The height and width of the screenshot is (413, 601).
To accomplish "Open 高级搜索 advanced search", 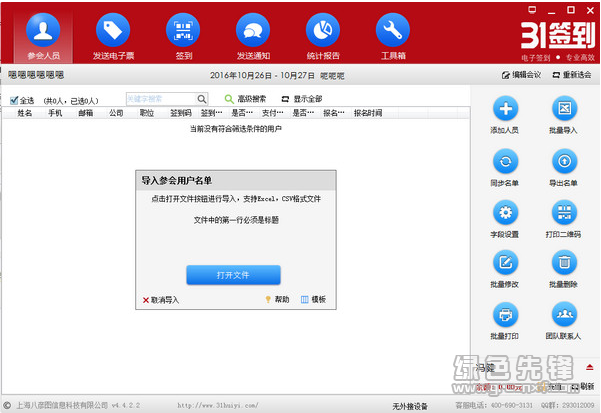I will 245,99.
